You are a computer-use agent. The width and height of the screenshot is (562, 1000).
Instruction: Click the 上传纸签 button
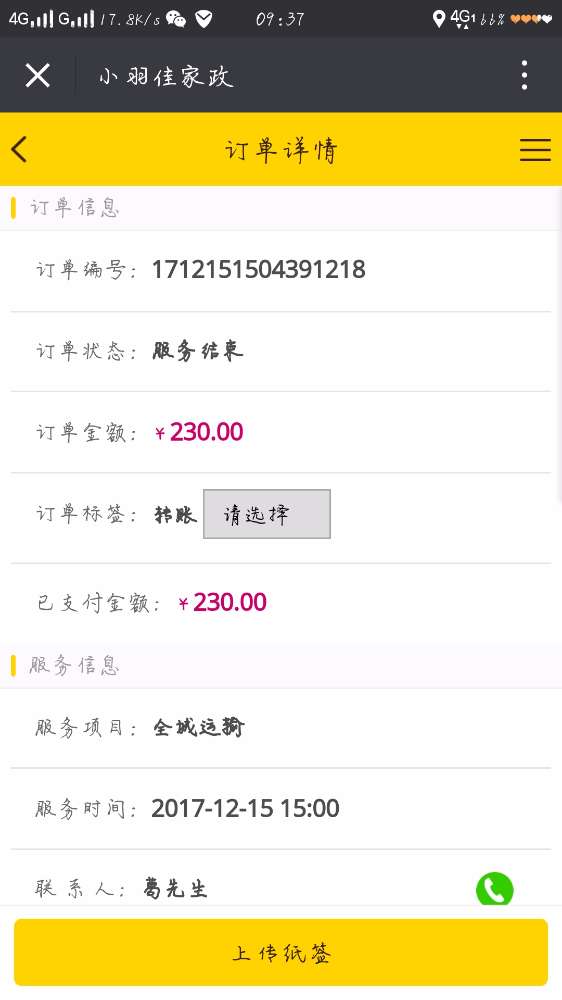tap(281, 953)
